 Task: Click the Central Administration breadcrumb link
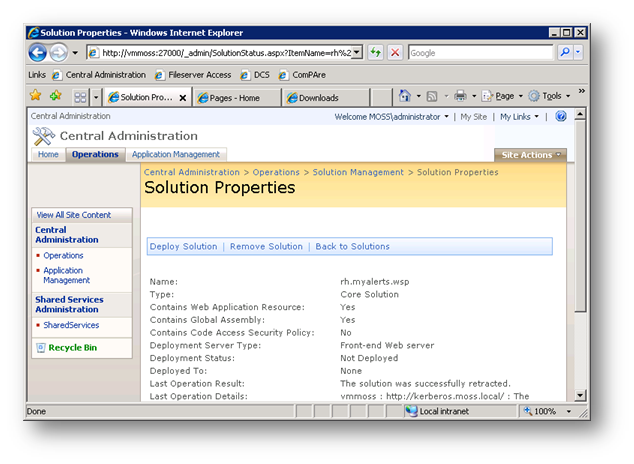pos(192,172)
